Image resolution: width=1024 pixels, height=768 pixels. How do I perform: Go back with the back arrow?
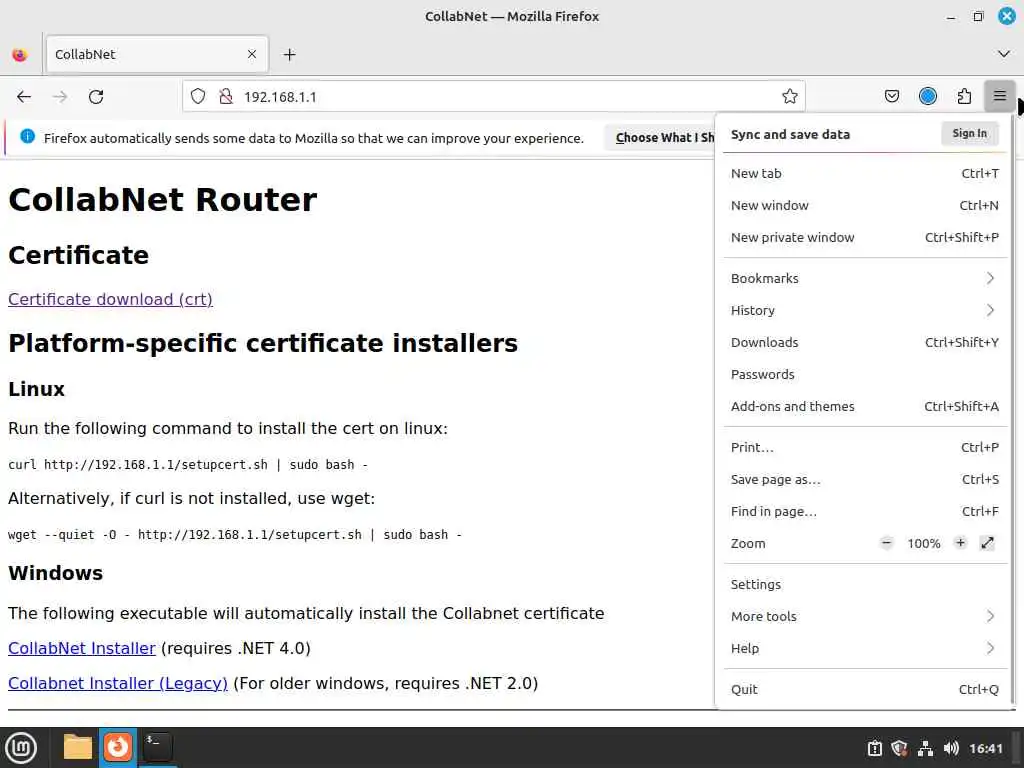pyautogui.click(x=24, y=97)
